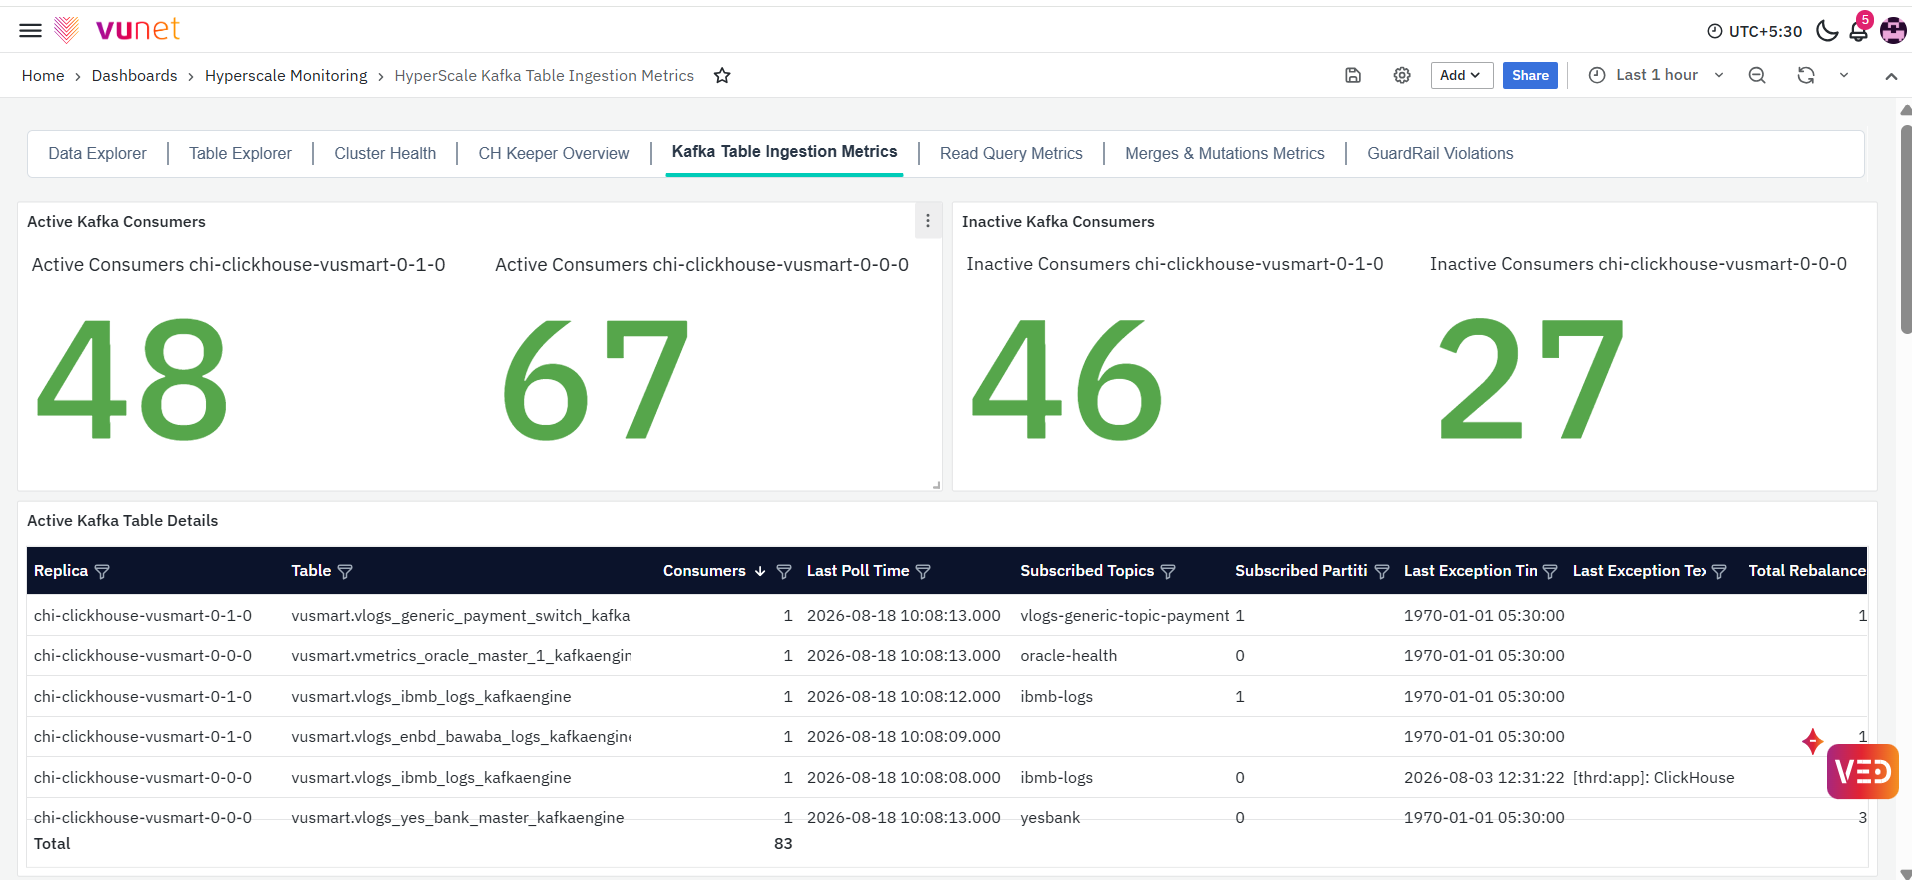Open the Last 1 hour time picker
This screenshot has width=1912, height=880.
(1656, 75)
